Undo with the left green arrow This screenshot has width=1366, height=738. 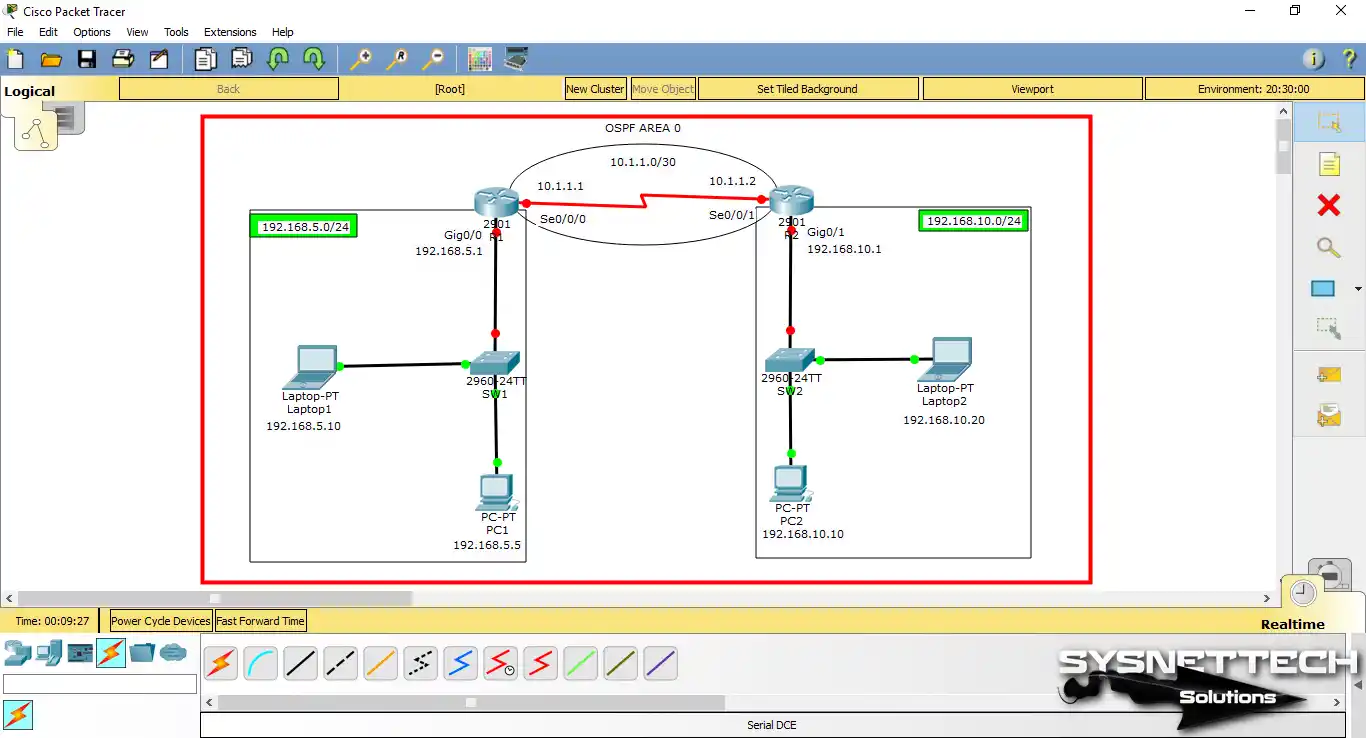pos(277,59)
